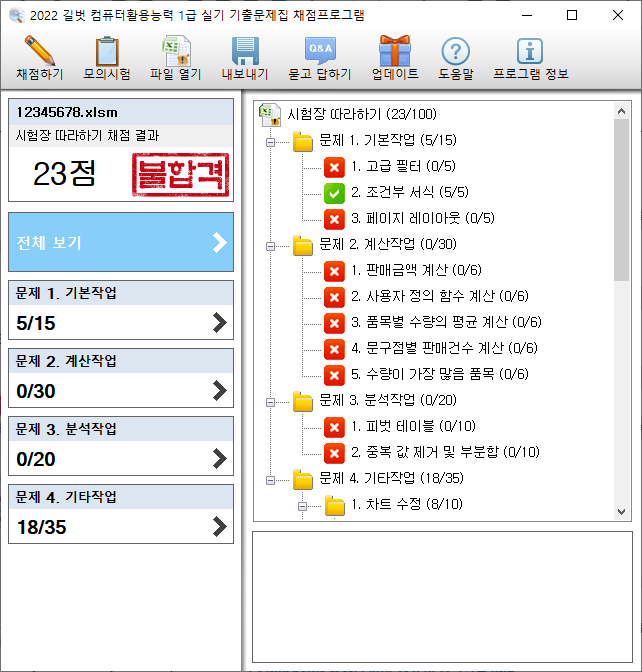Collapse the 문제 3. 분석작업 tree node
Image resolution: width=642 pixels, height=672 pixels.
(269, 402)
